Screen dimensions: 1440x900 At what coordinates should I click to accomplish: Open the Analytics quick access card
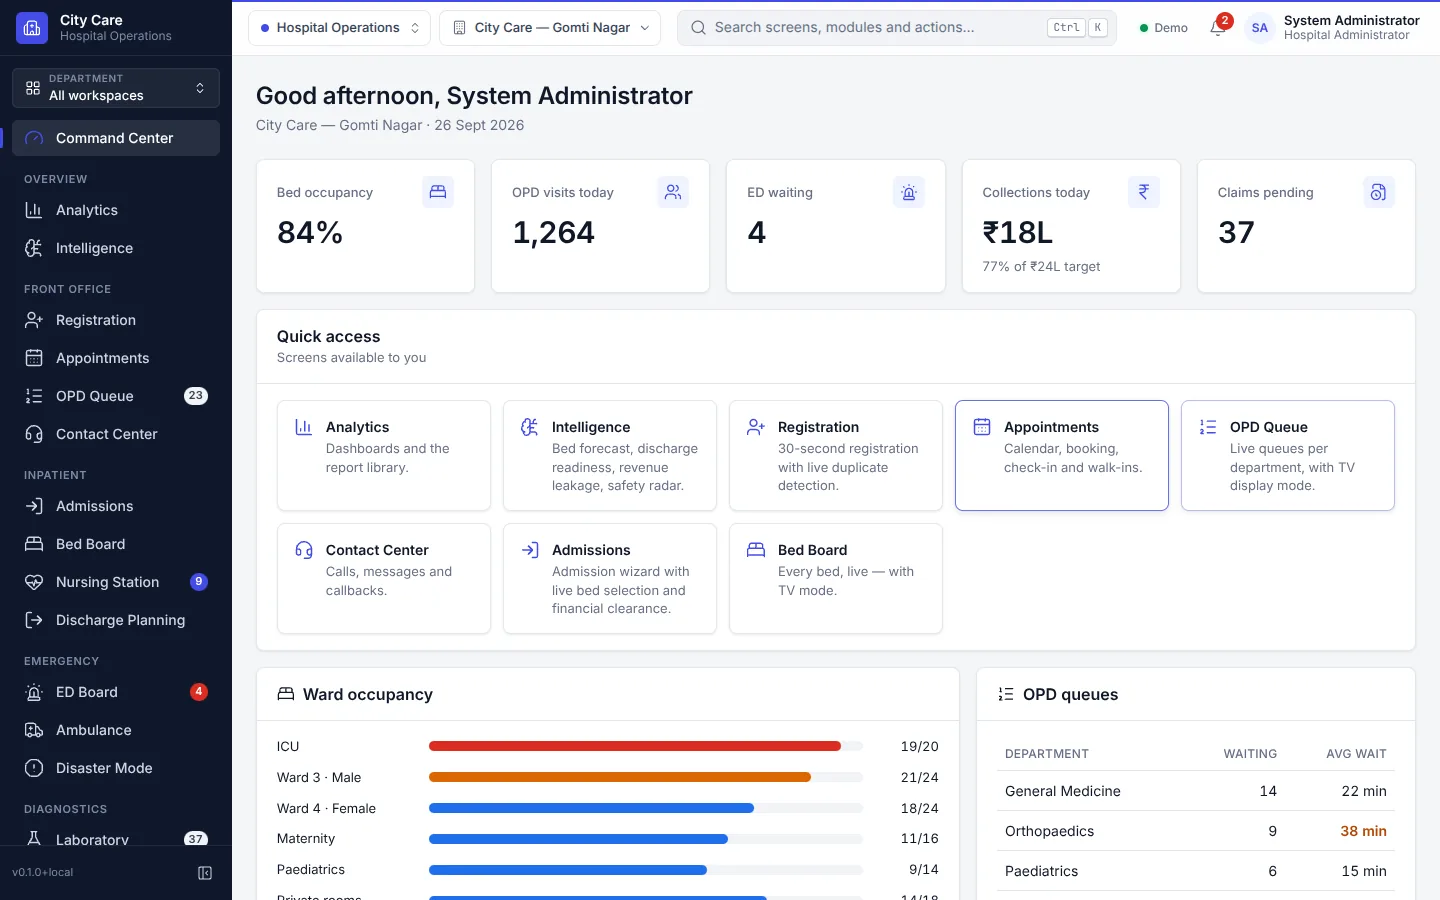[384, 456]
